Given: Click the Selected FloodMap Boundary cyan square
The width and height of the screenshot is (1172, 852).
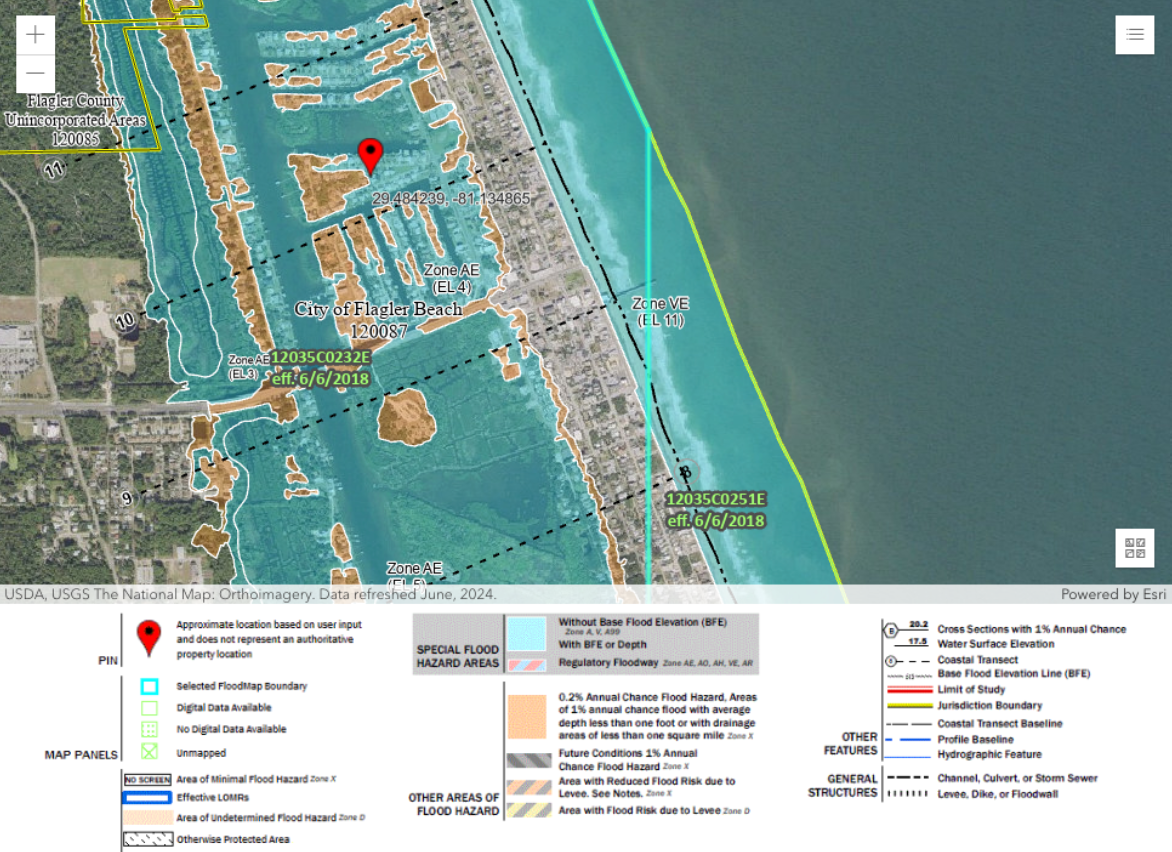Looking at the screenshot, I should [149, 686].
